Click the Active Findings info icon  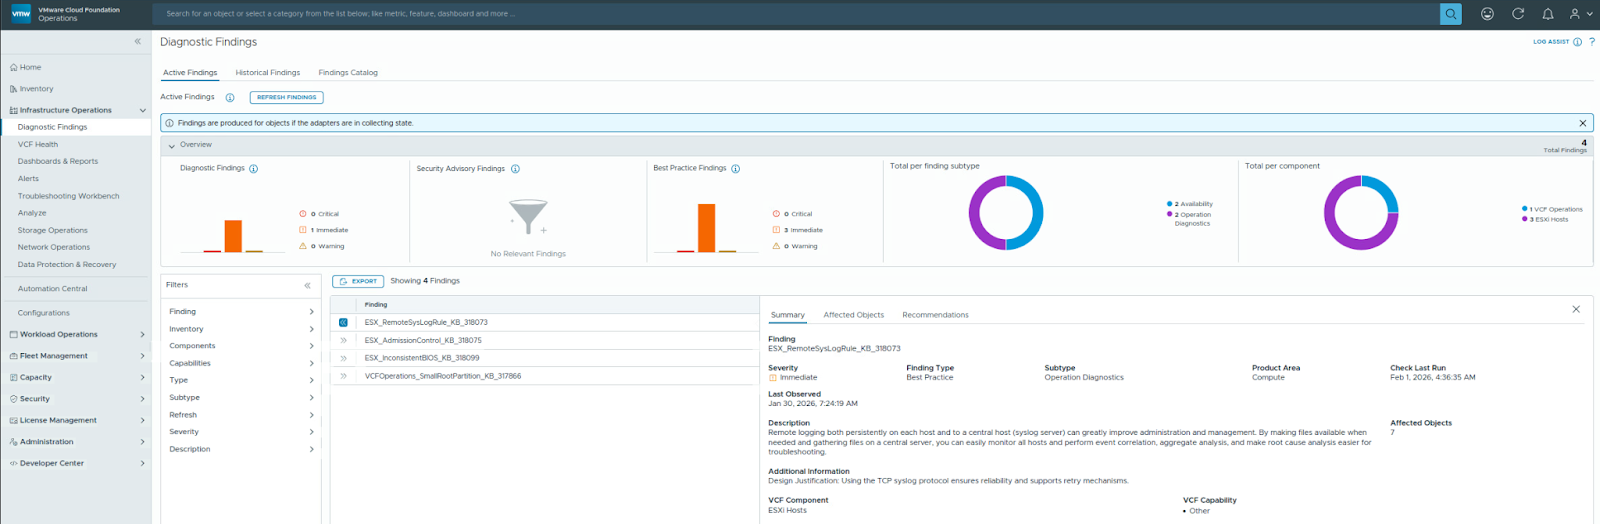pyautogui.click(x=230, y=98)
